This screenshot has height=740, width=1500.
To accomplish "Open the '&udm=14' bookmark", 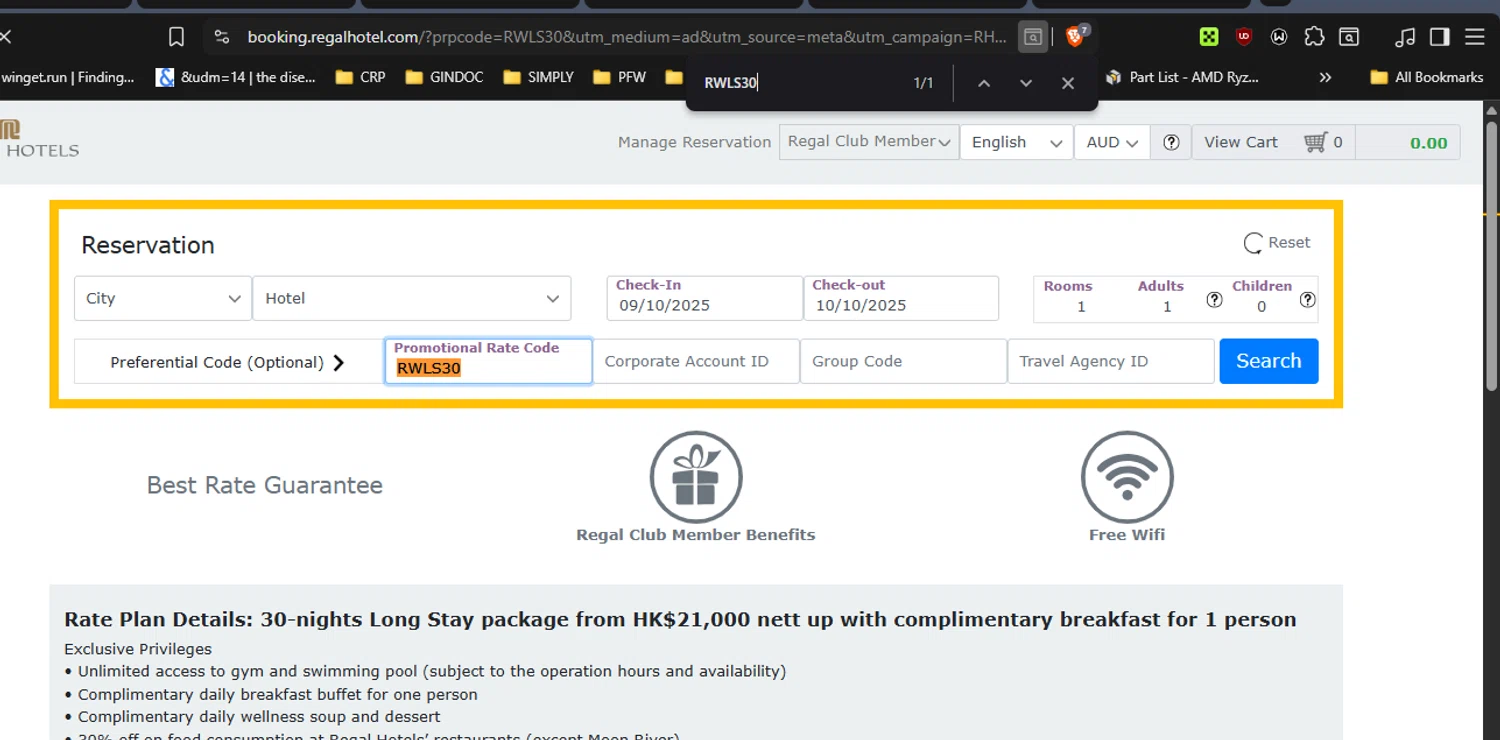I will 236,77.
